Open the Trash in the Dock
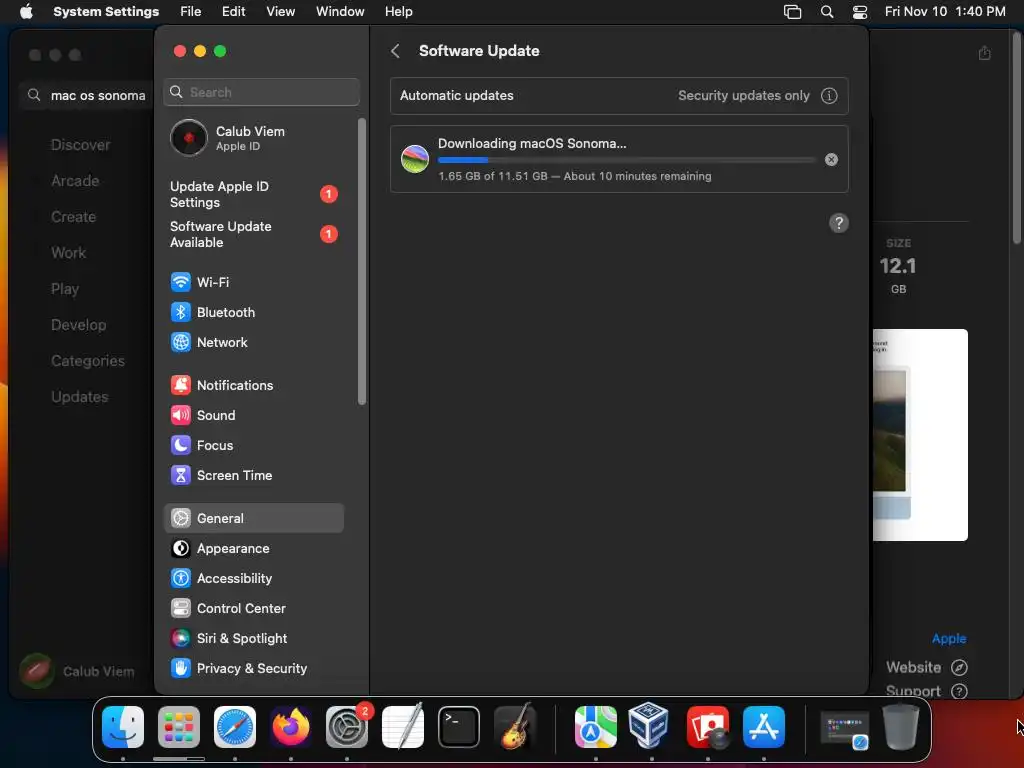The width and height of the screenshot is (1024, 768). [901, 727]
